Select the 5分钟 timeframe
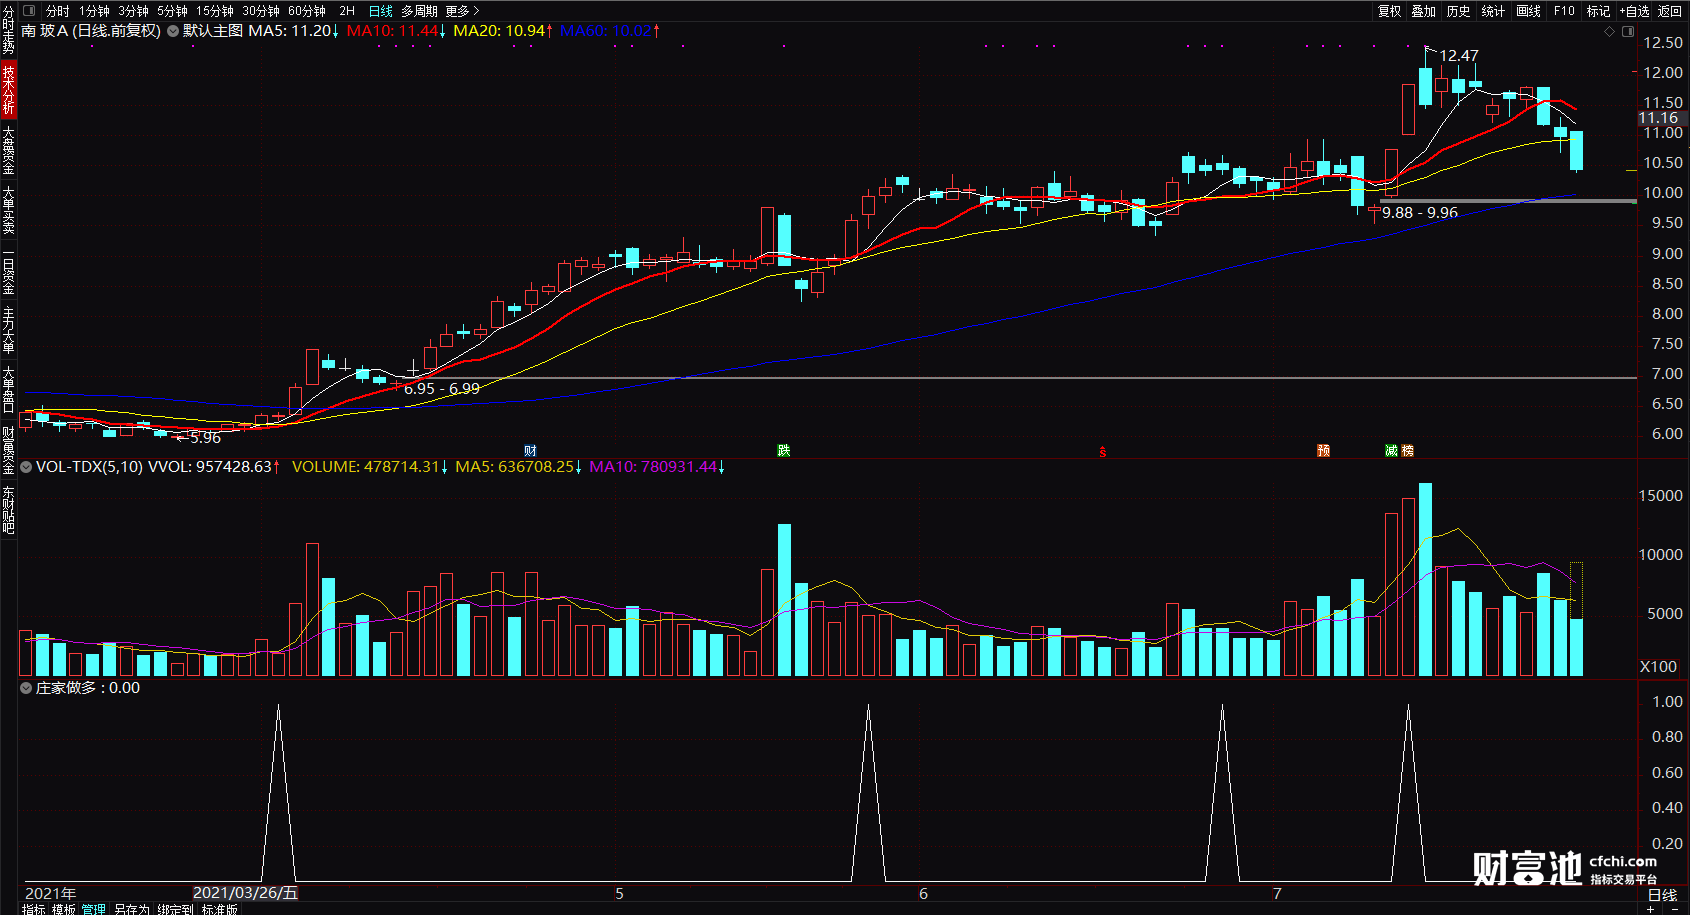Image resolution: width=1690 pixels, height=915 pixels. click(x=172, y=11)
